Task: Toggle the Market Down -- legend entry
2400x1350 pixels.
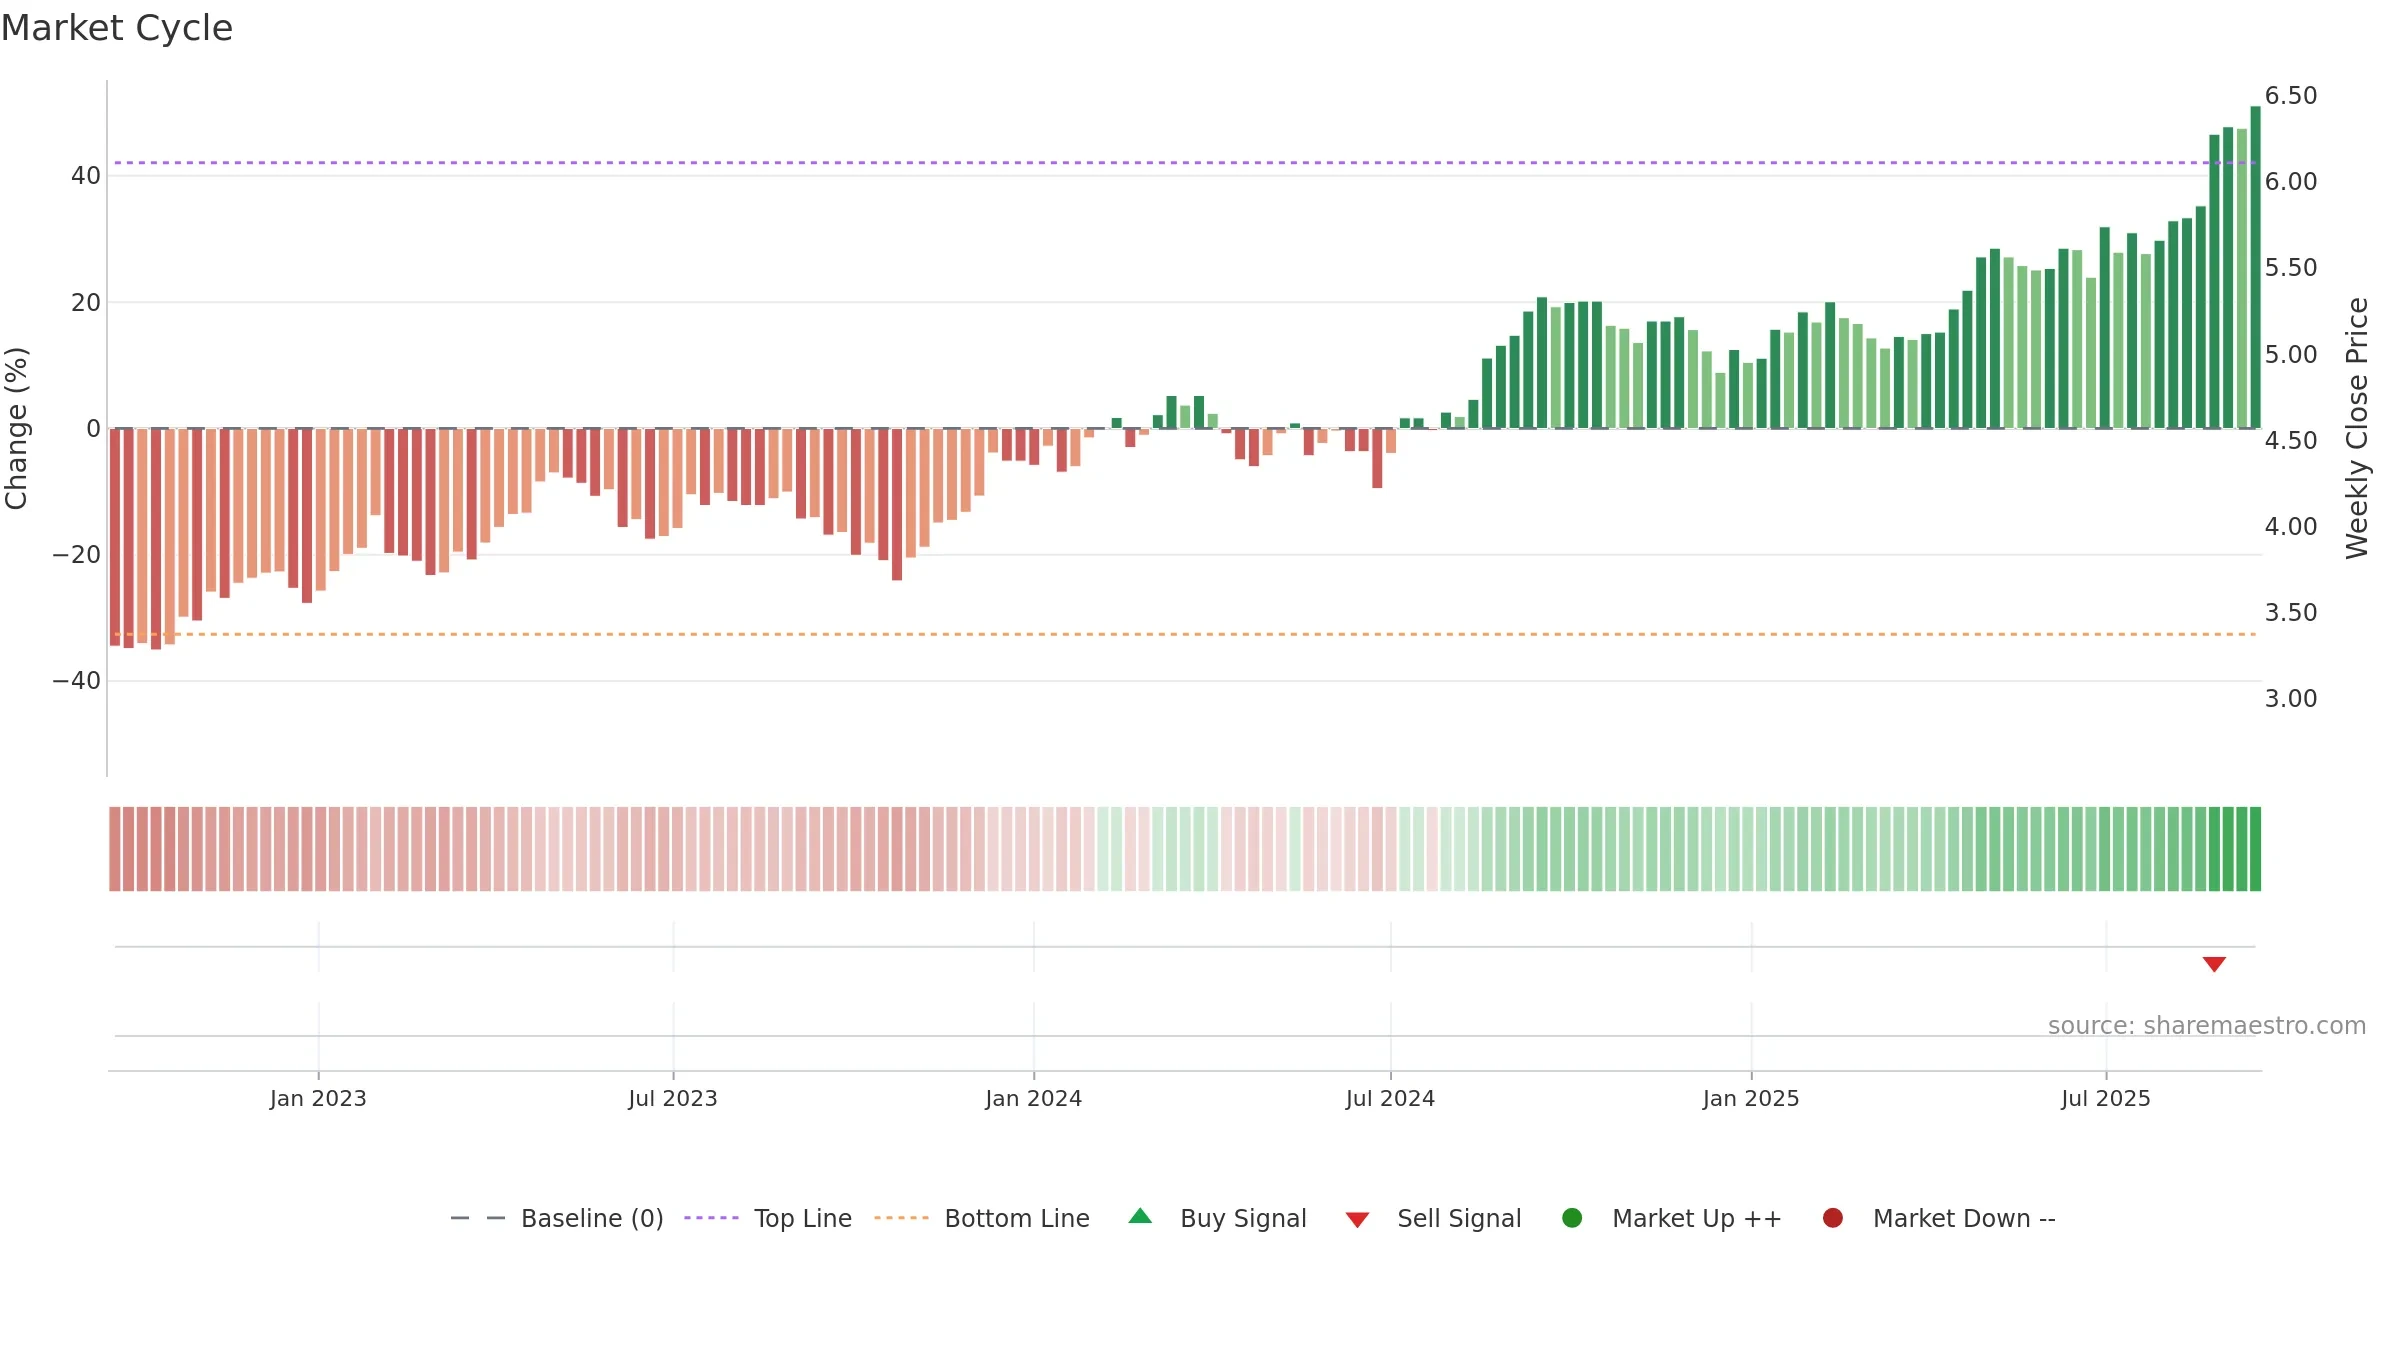Action: [x=1939, y=1218]
